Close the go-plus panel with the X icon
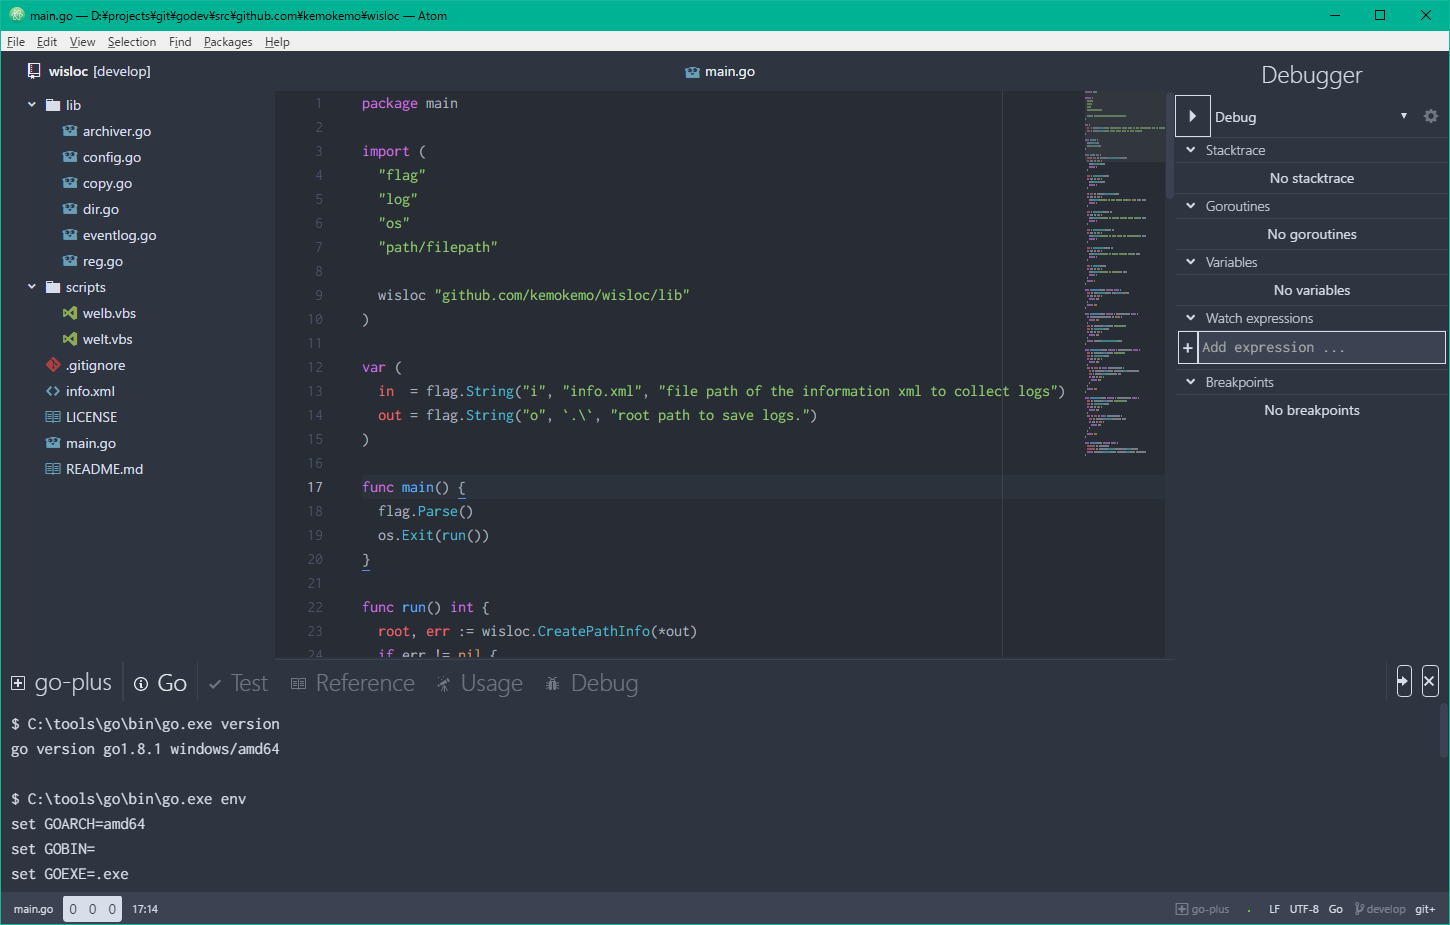The width and height of the screenshot is (1450, 925). pos(1429,681)
